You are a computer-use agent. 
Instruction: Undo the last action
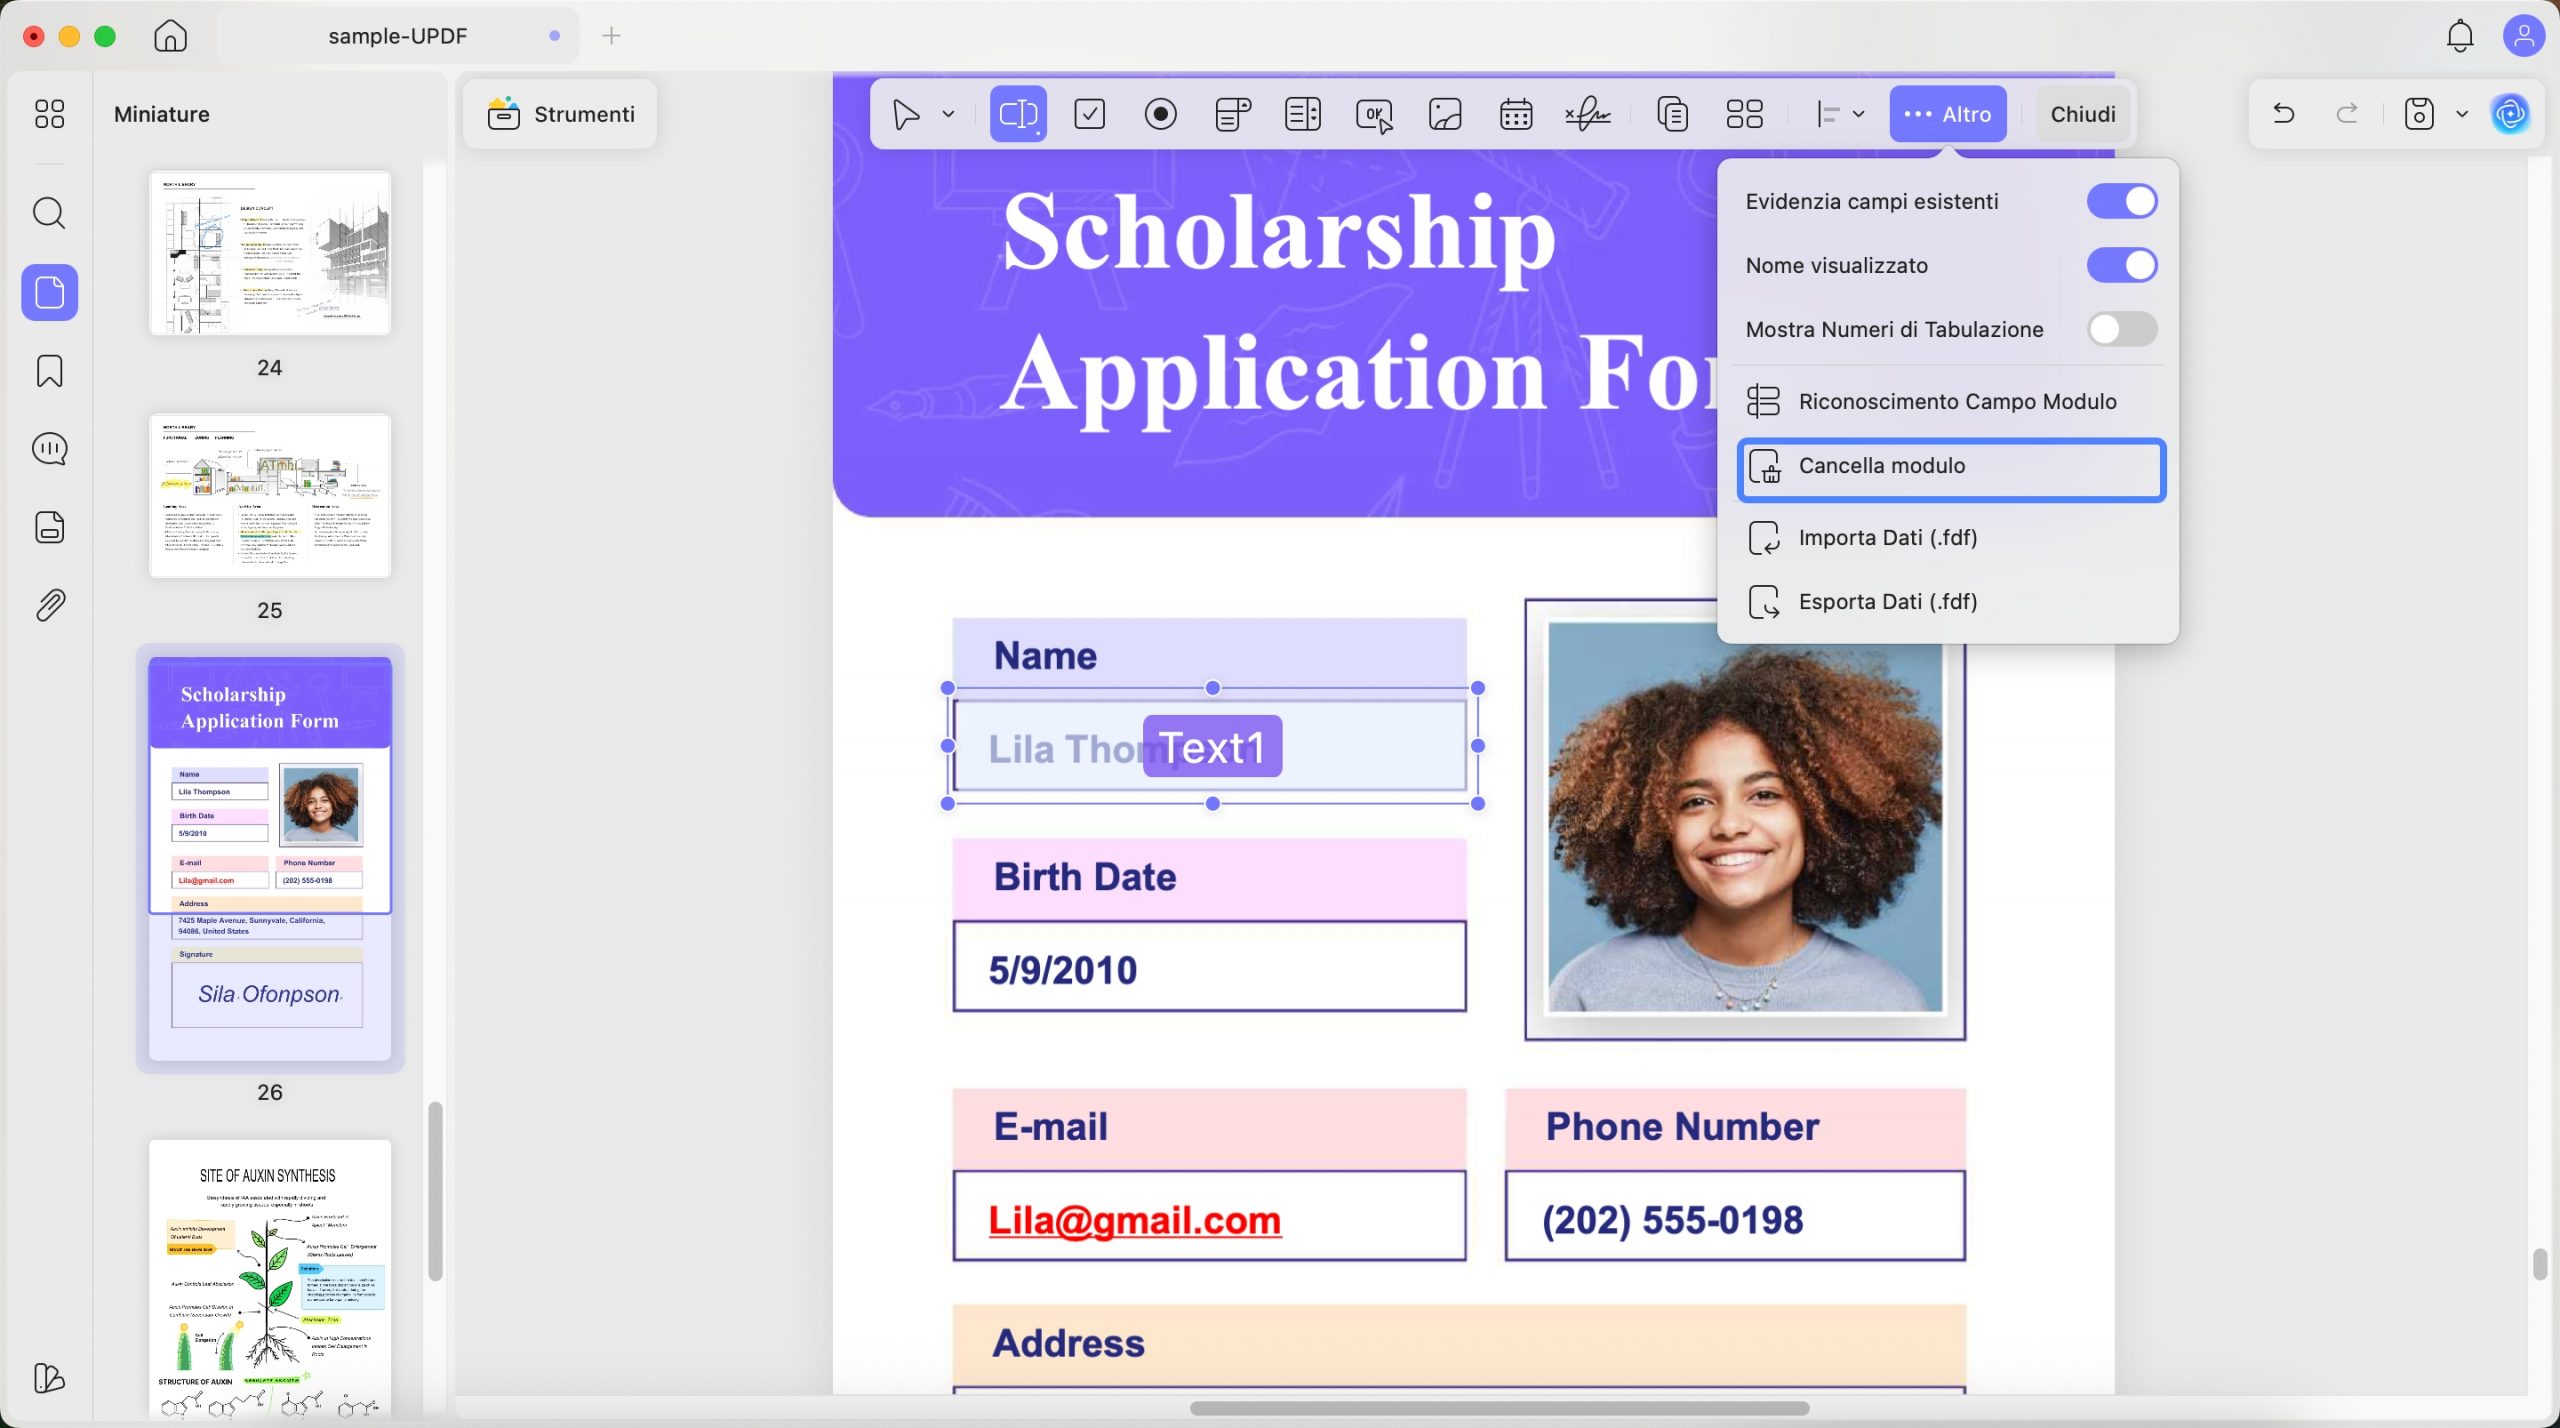click(2283, 114)
